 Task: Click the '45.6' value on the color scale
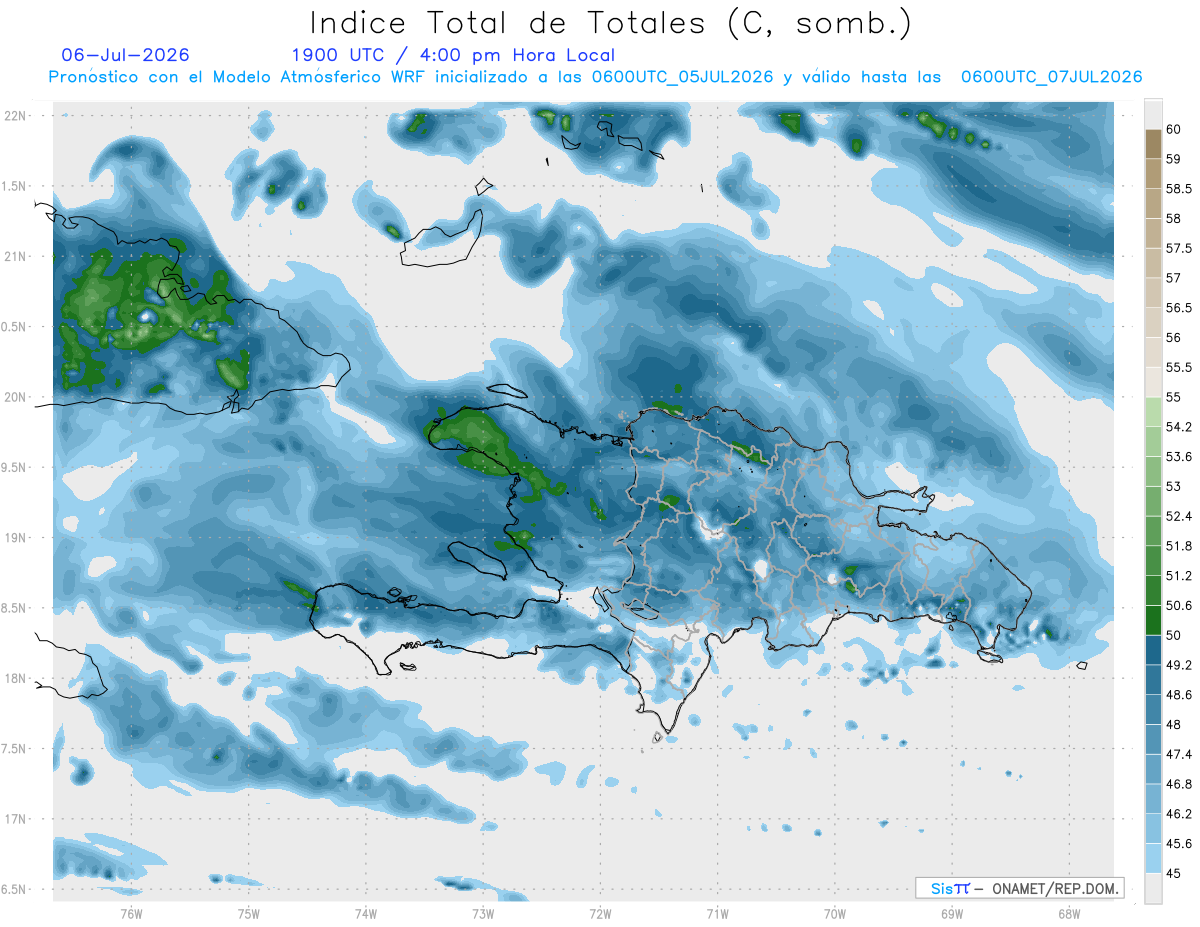click(1179, 844)
